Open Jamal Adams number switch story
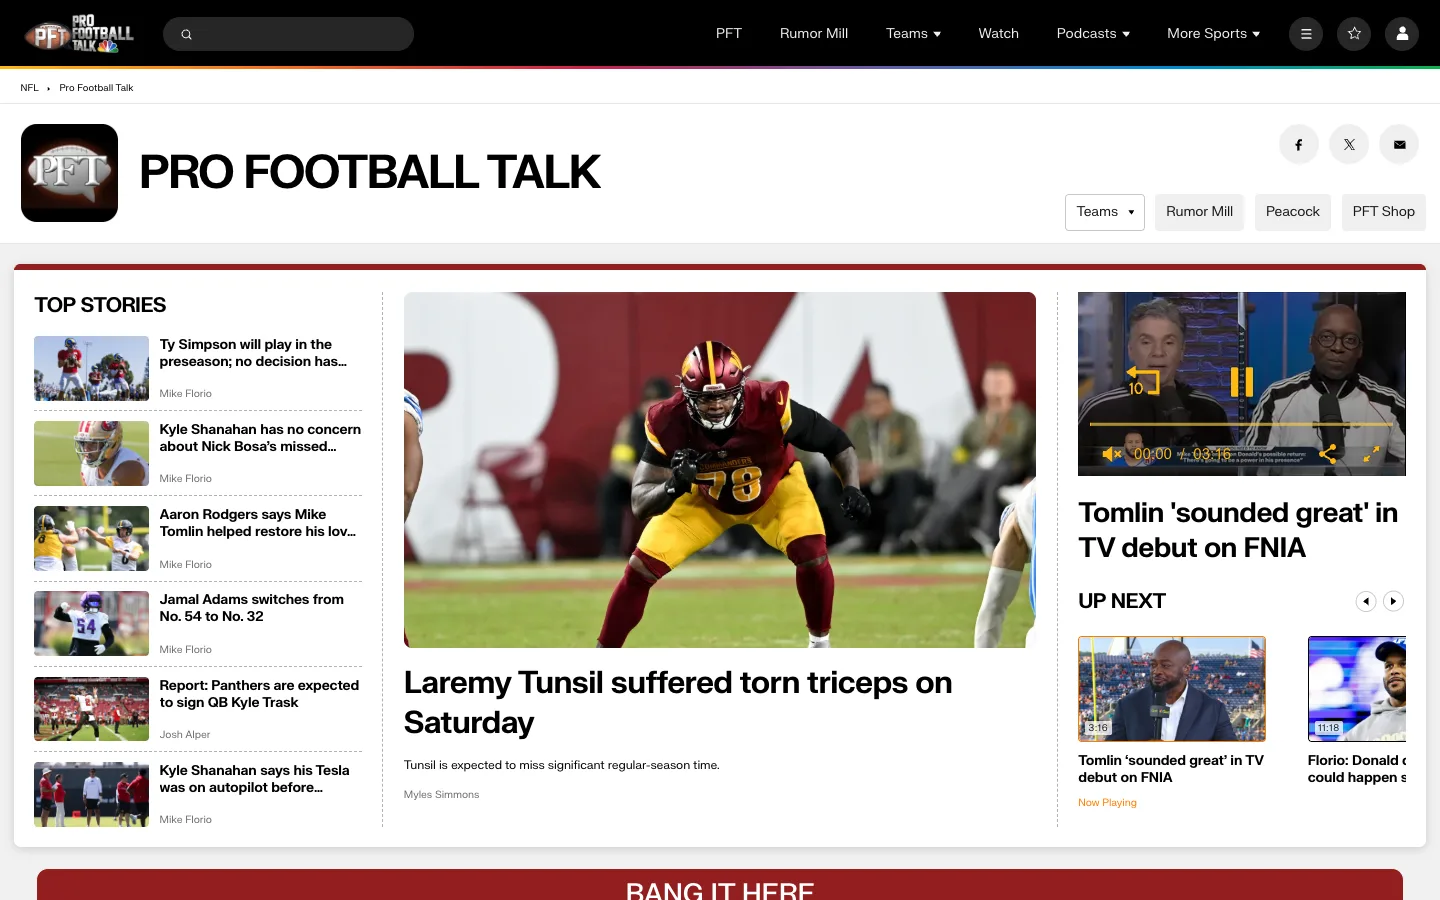The height and width of the screenshot is (900, 1440). [252, 608]
